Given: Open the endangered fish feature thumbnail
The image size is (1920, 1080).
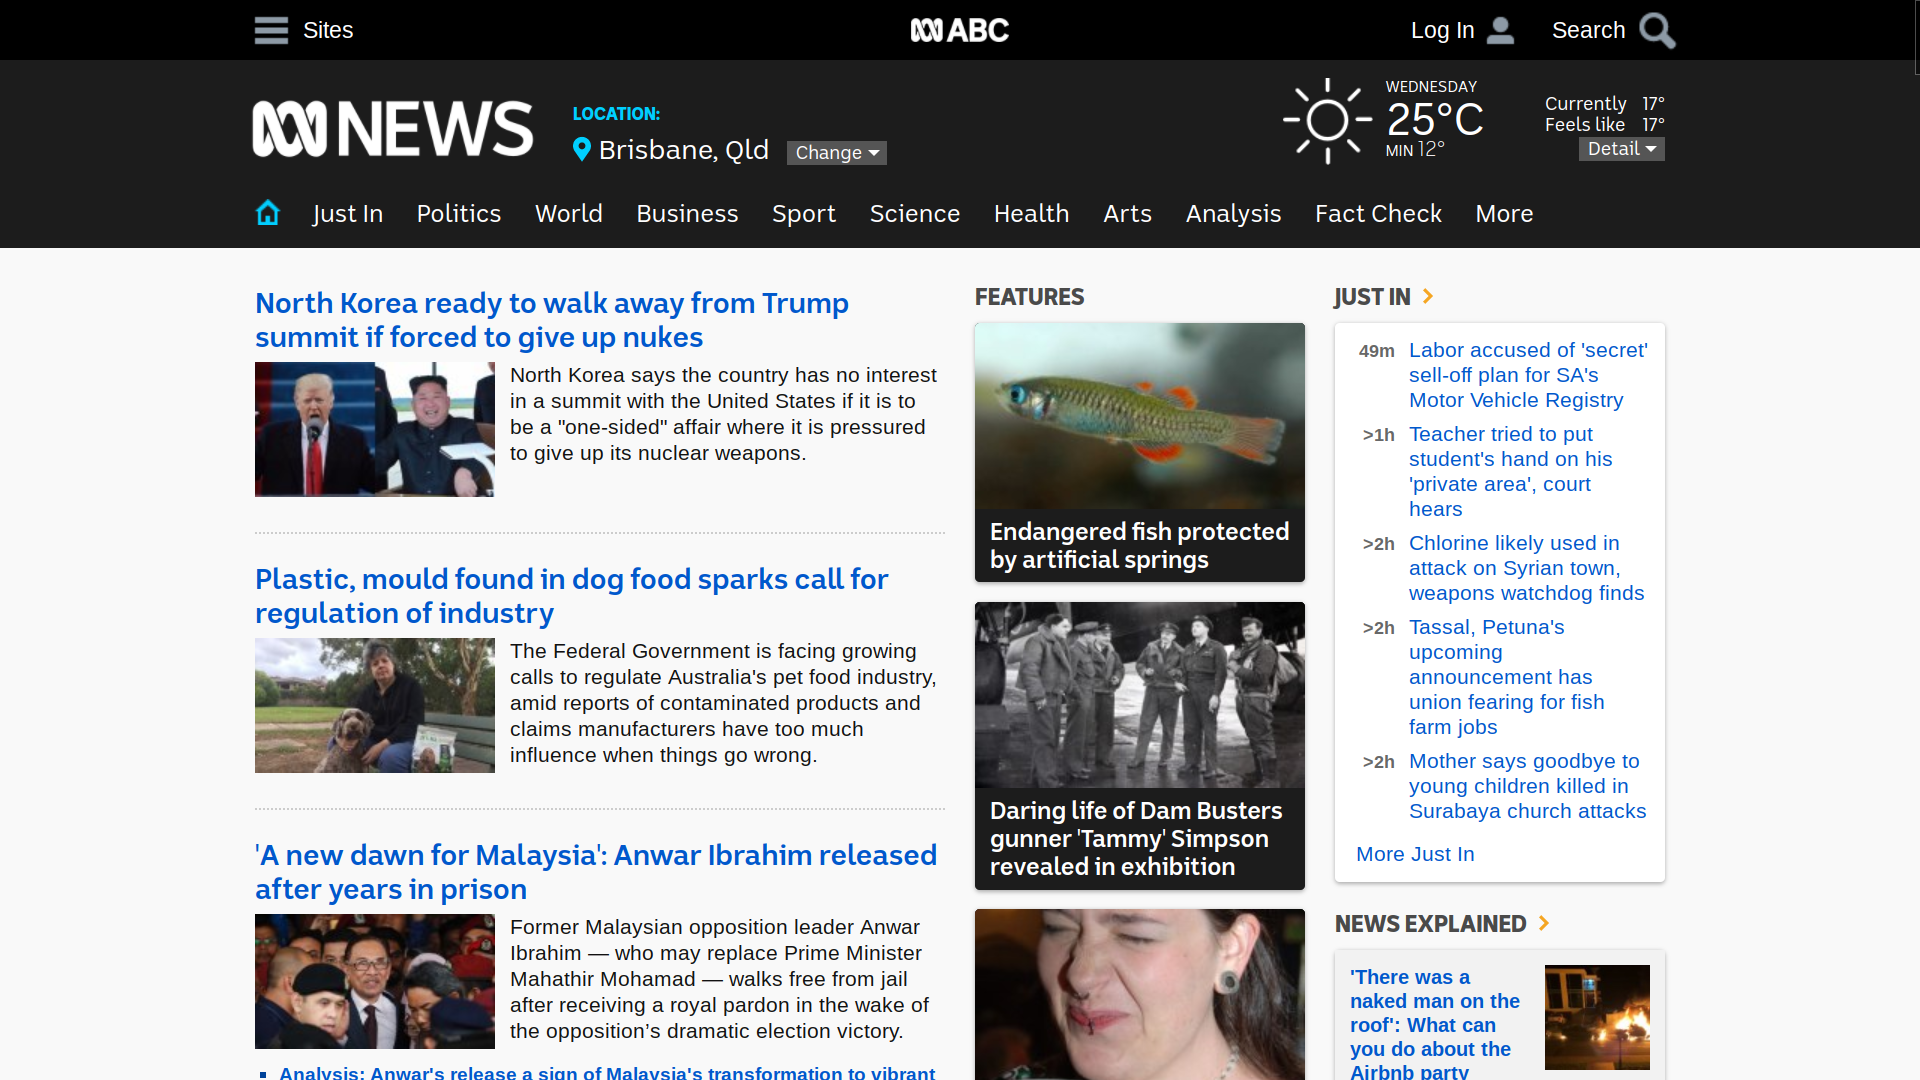Looking at the screenshot, I should pyautogui.click(x=1139, y=416).
